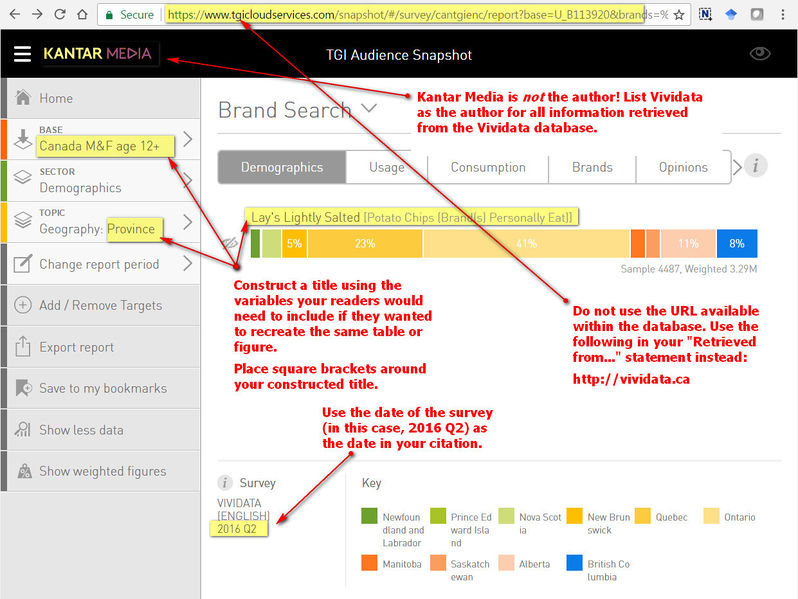This screenshot has height=599, width=798.
Task: Expand the Base Canada M&F age 12+ chevron
Action: (187, 140)
